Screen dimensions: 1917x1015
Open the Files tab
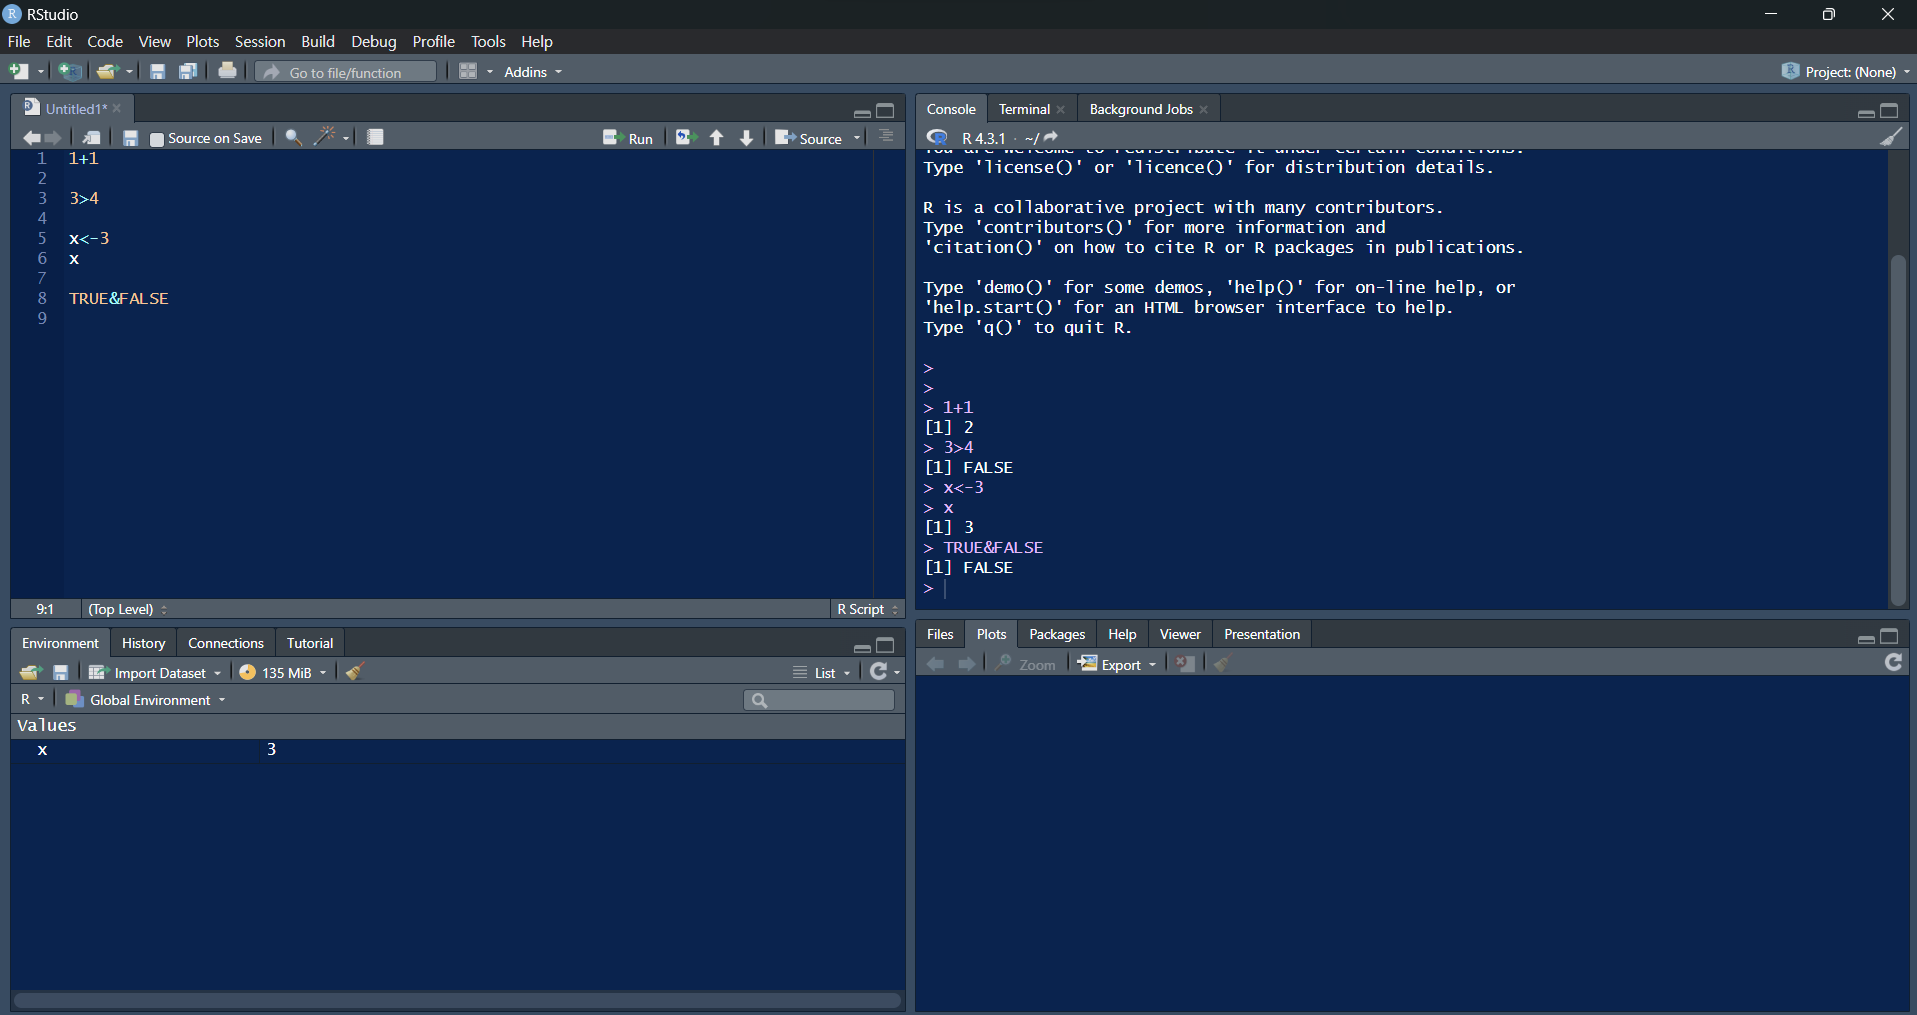(940, 634)
